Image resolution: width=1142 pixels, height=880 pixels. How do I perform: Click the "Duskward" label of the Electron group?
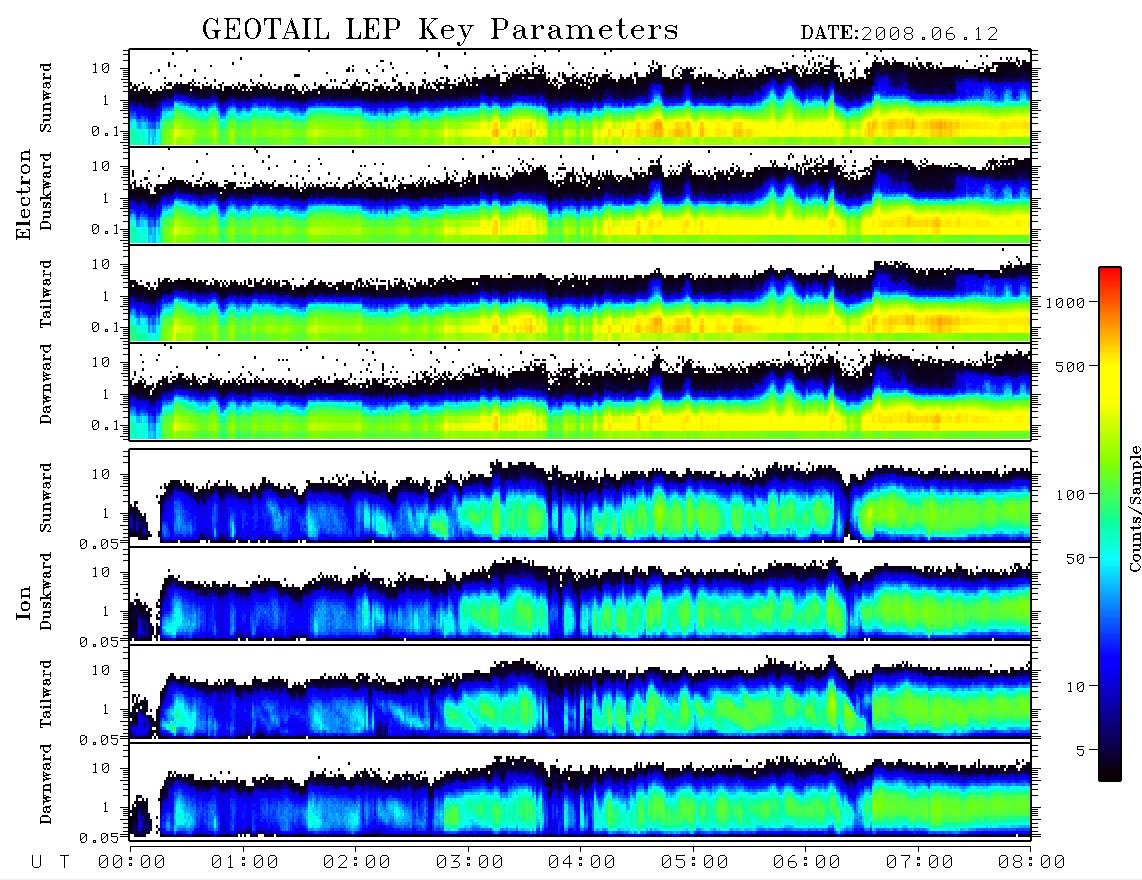(x=46, y=191)
